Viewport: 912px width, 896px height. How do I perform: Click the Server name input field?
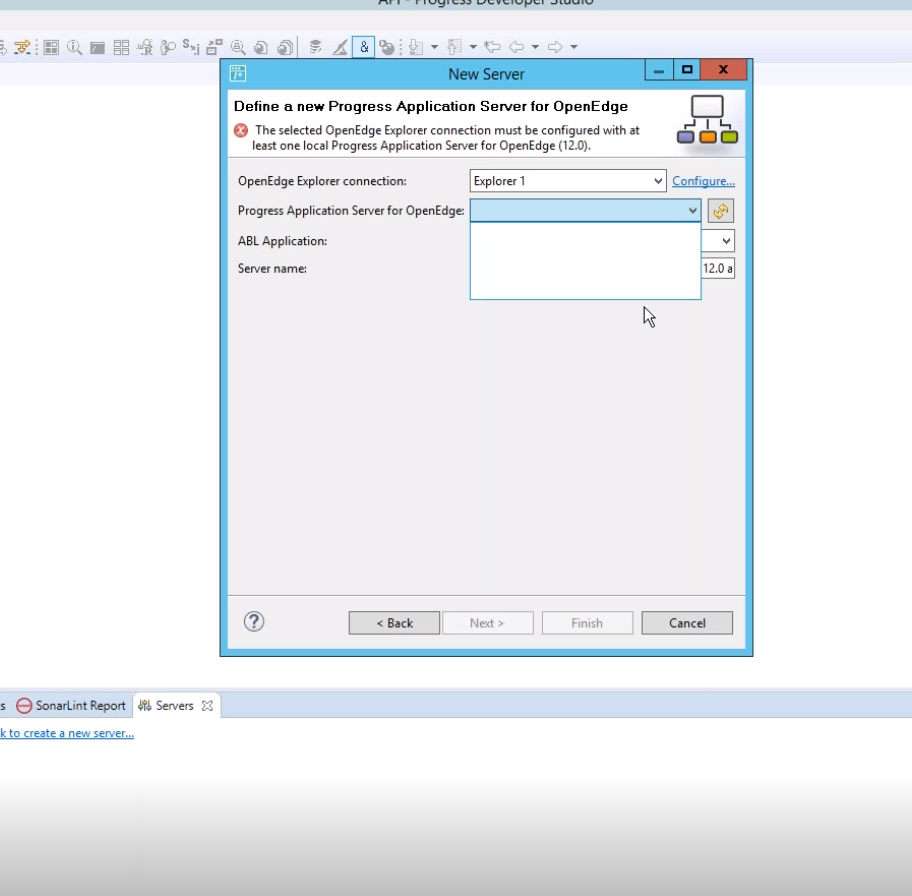pos(718,268)
